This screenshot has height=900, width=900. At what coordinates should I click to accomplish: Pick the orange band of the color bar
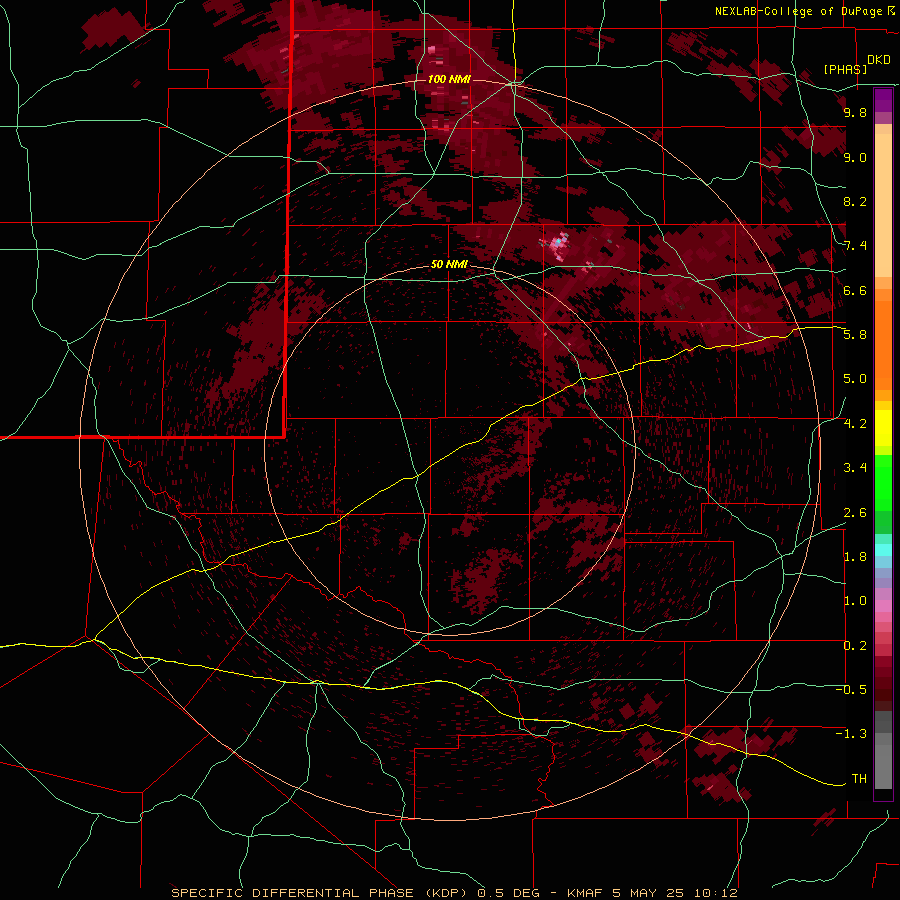tap(883, 344)
